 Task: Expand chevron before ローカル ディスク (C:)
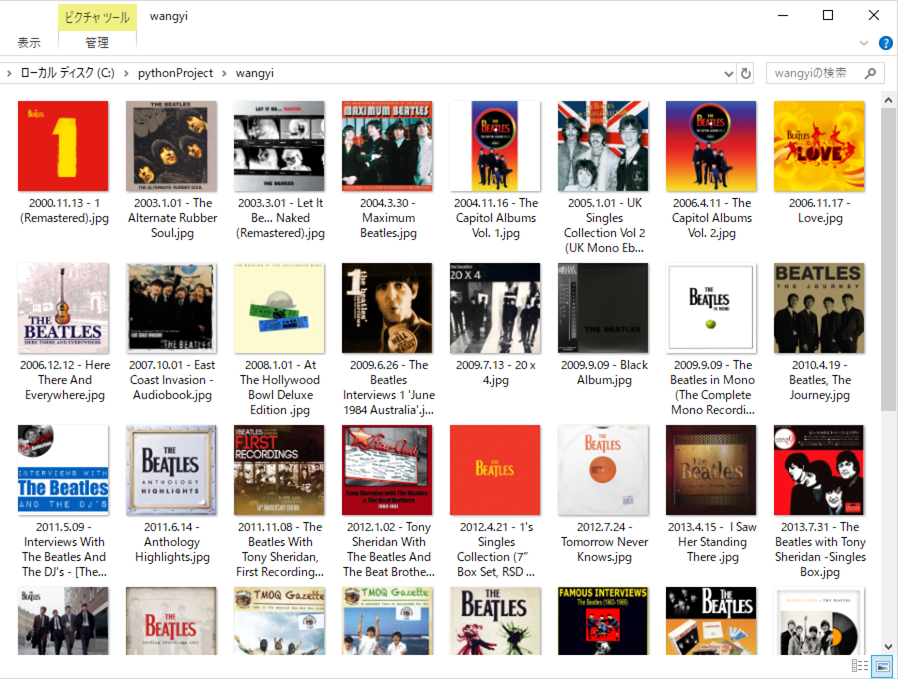tap(9, 73)
